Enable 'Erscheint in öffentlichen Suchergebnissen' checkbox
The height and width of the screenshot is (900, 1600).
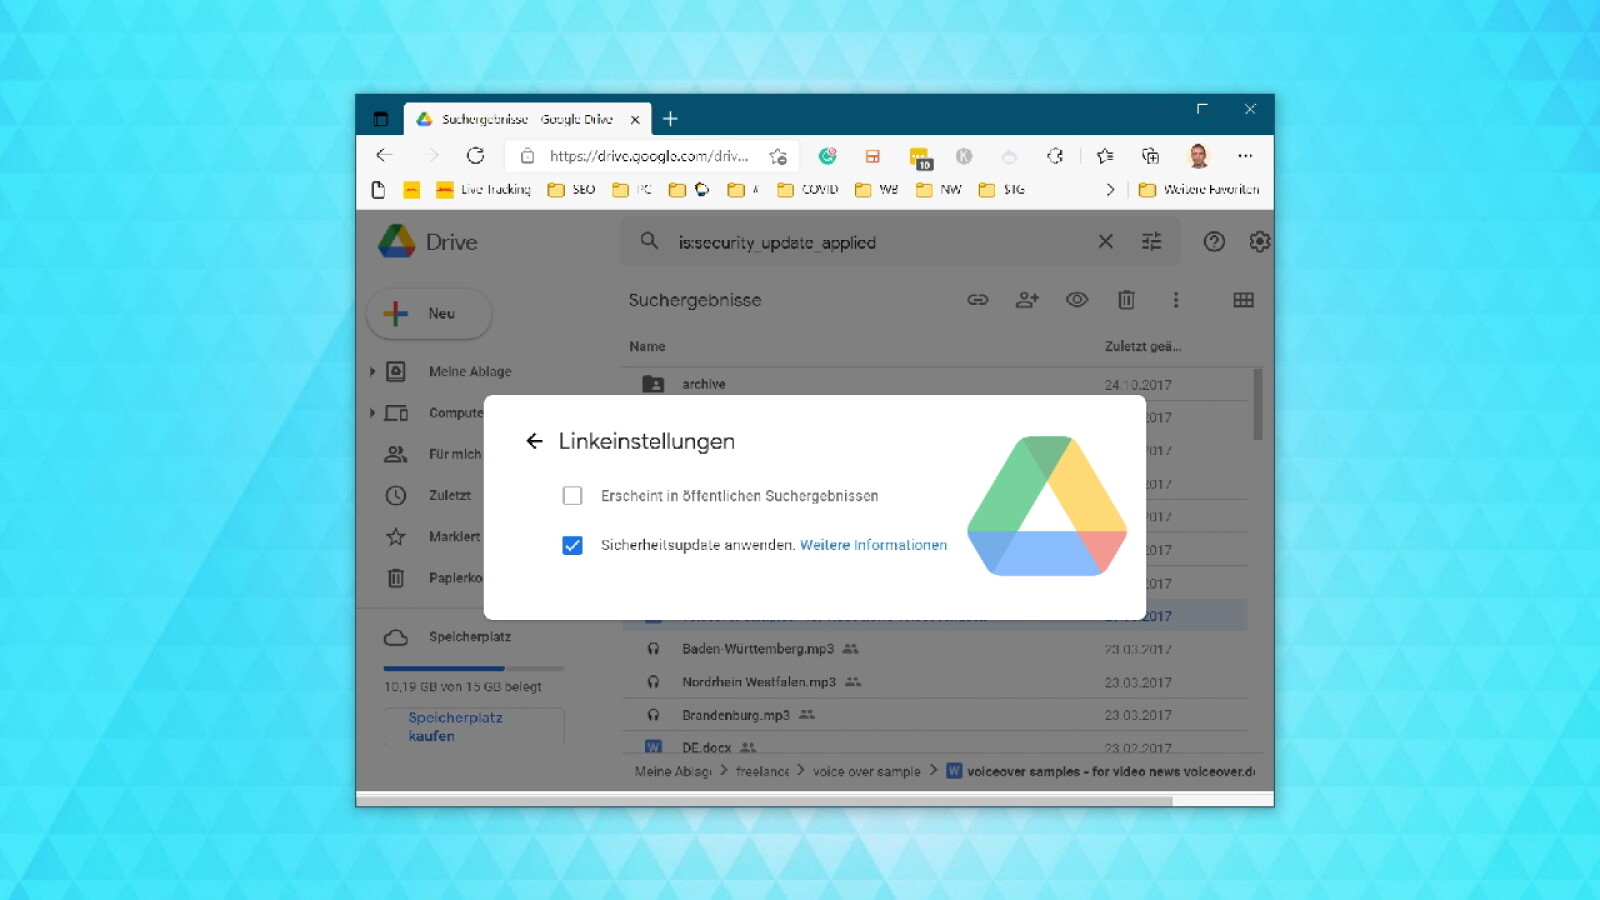[572, 495]
